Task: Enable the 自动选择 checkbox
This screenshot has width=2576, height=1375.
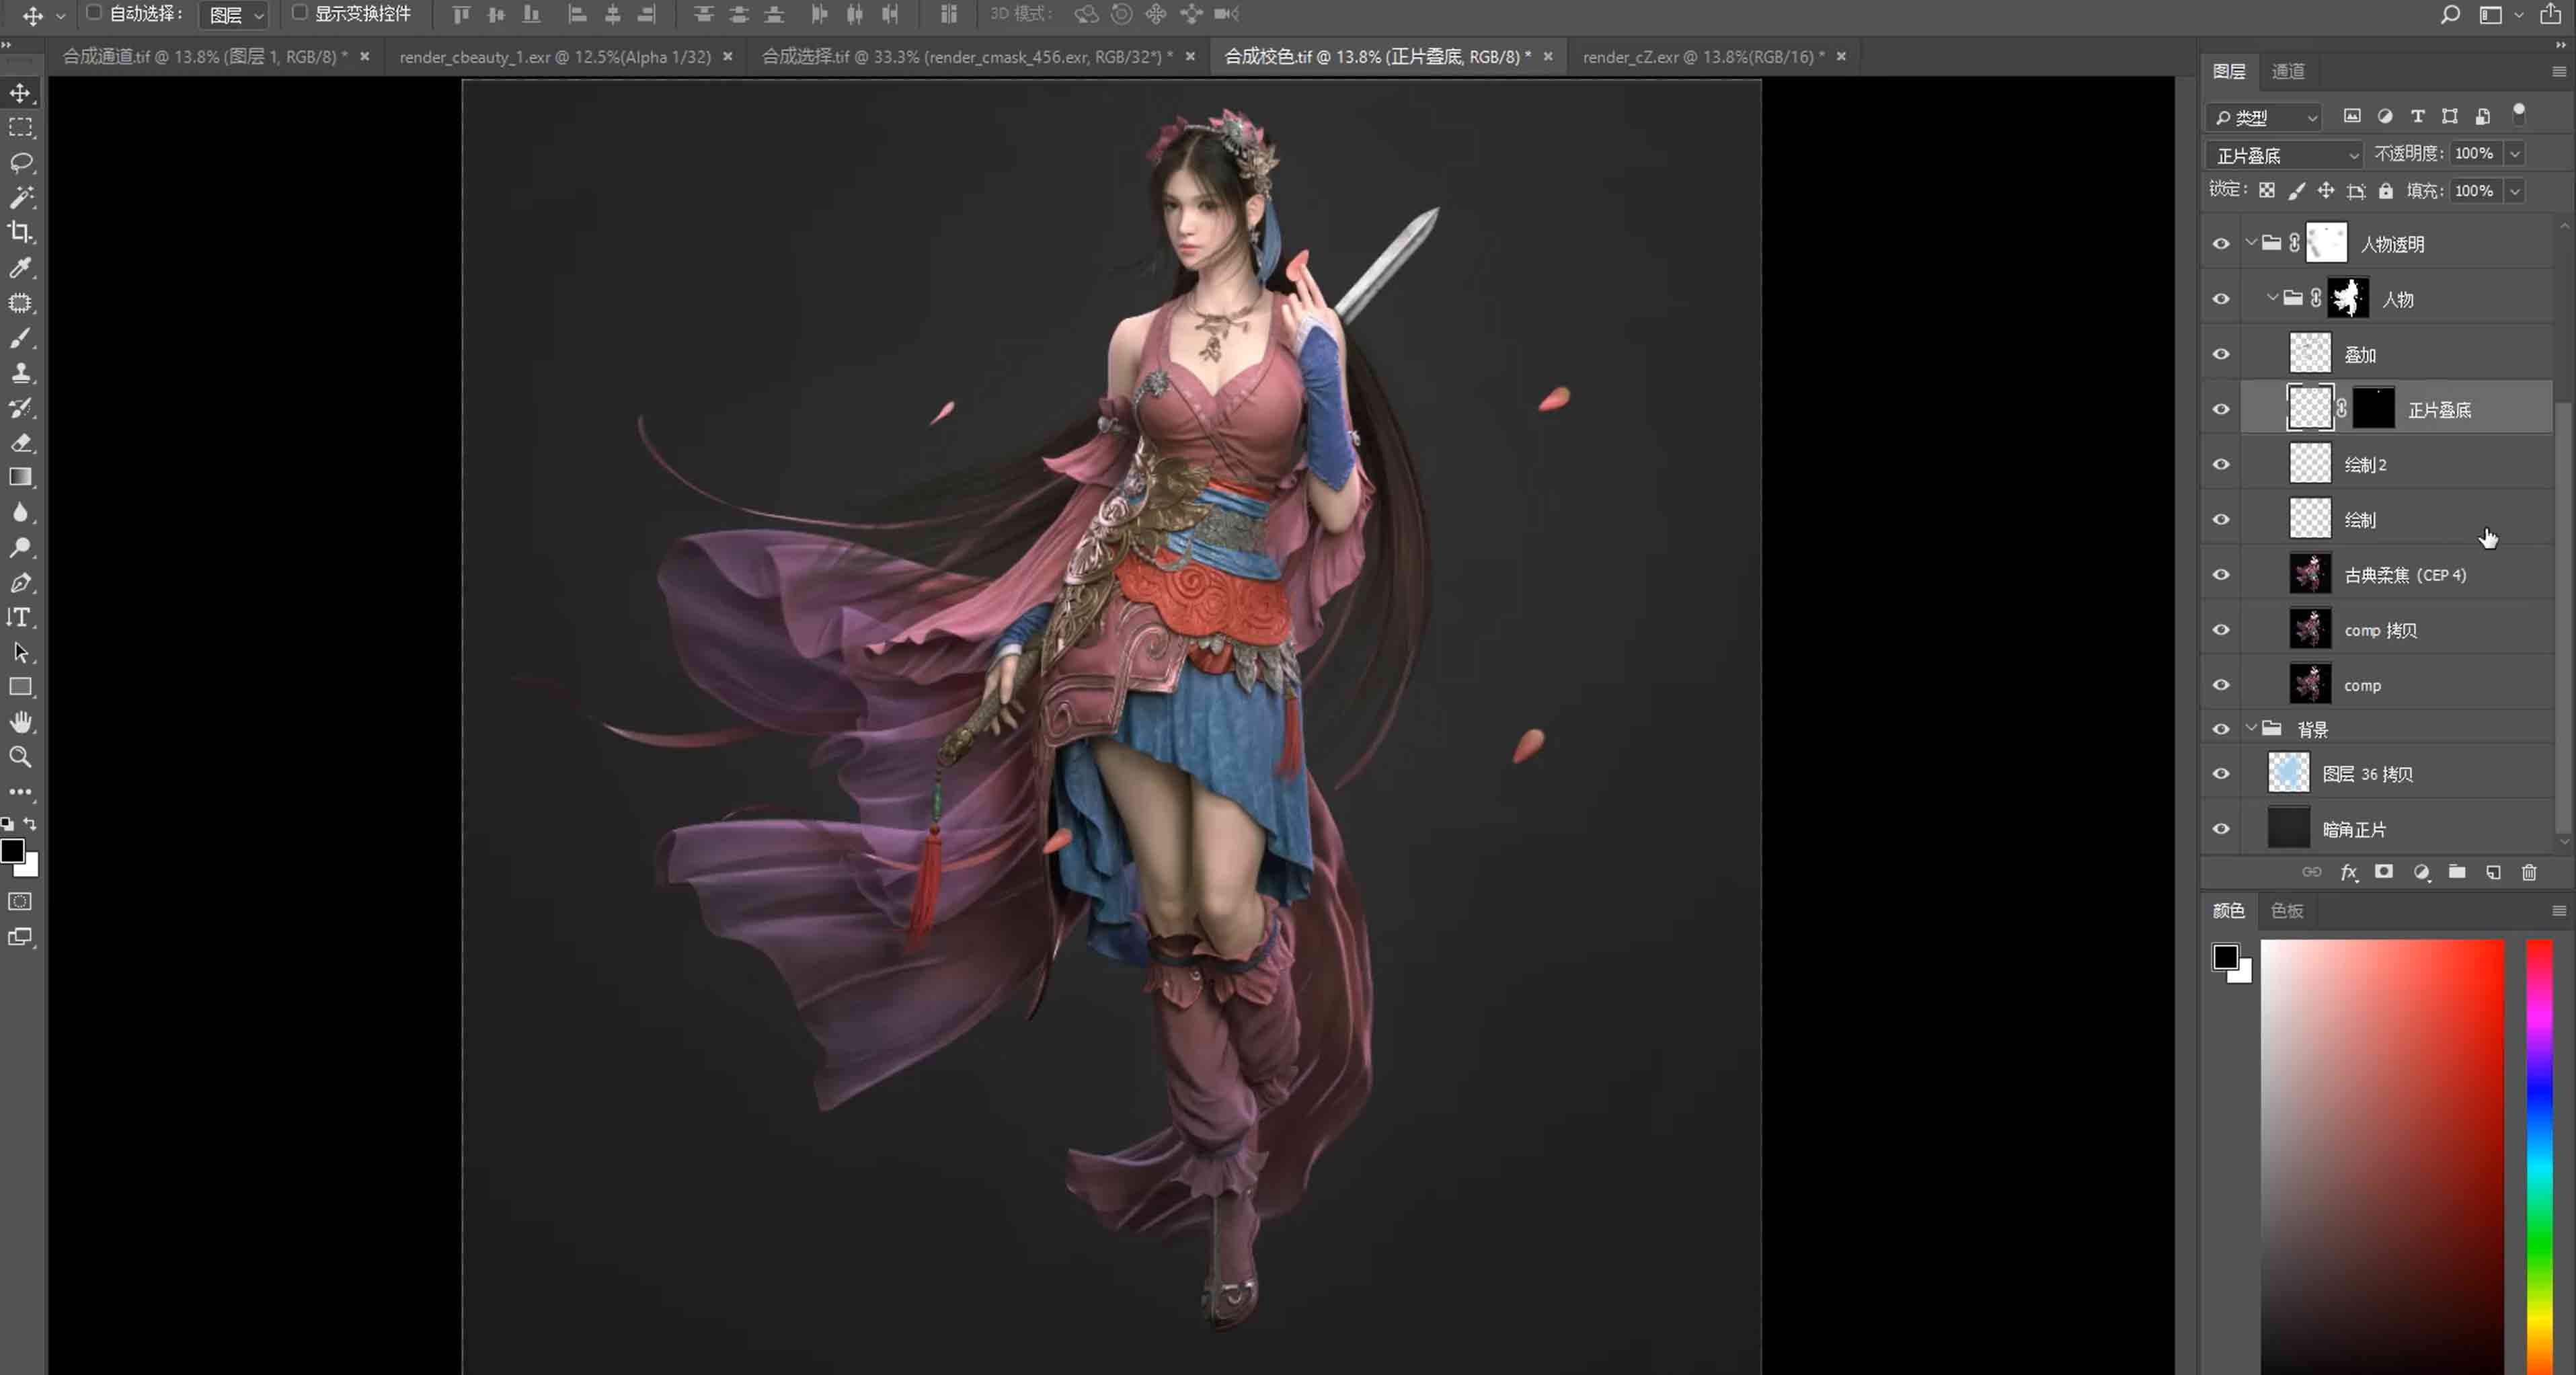Action: [x=93, y=13]
